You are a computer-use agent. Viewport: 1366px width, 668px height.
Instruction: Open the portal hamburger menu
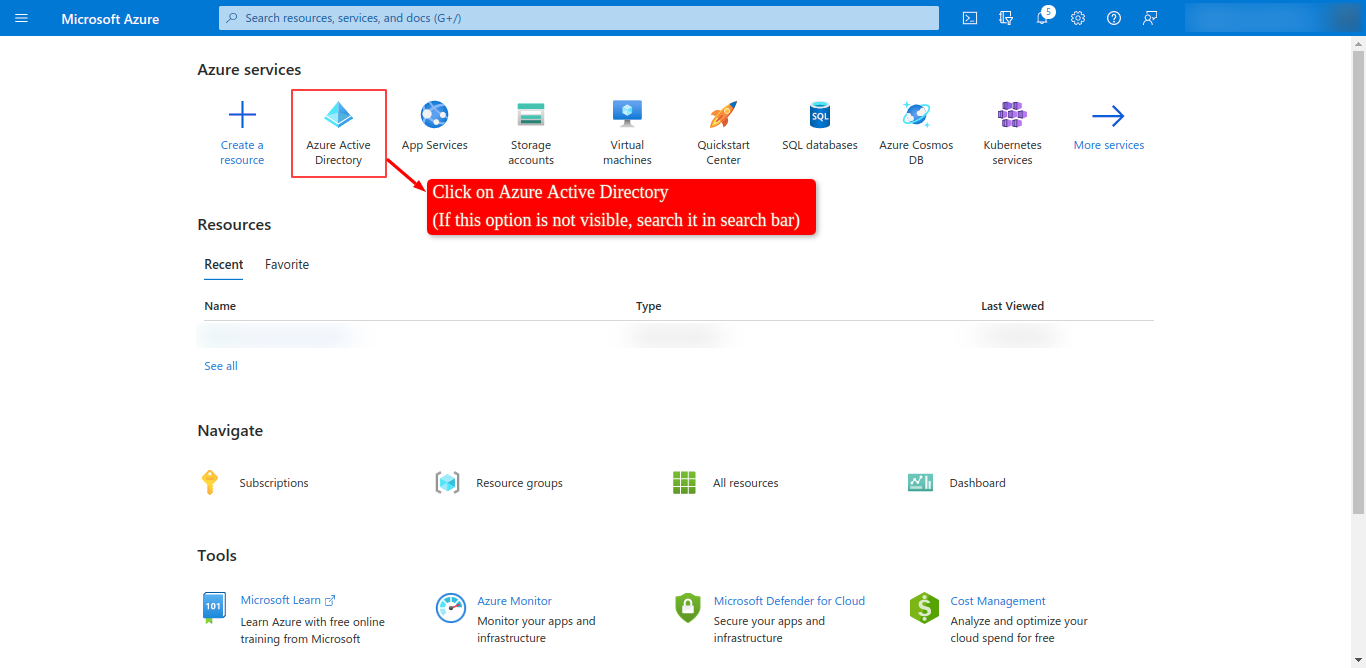[21, 18]
